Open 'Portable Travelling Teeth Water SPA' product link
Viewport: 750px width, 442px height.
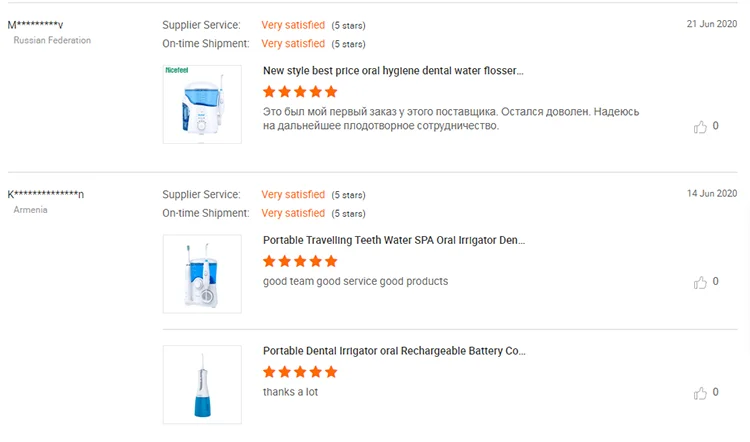[393, 240]
